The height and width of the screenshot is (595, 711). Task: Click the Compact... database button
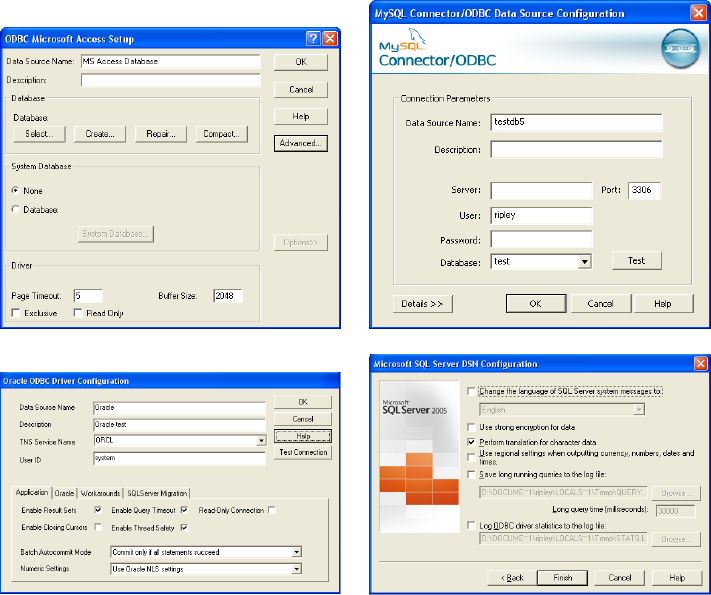[222, 134]
